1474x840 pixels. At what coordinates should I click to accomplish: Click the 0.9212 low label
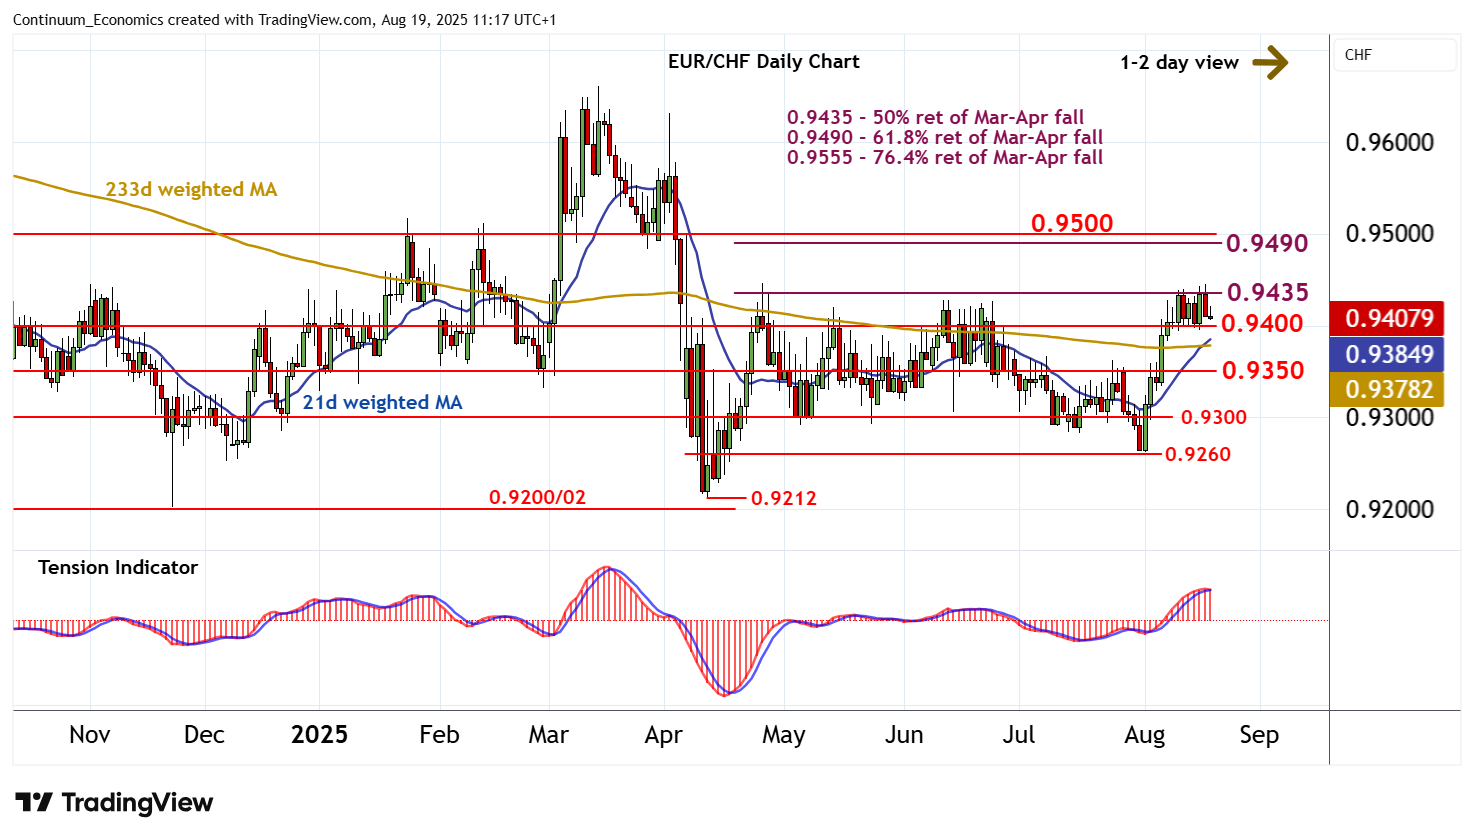point(784,498)
